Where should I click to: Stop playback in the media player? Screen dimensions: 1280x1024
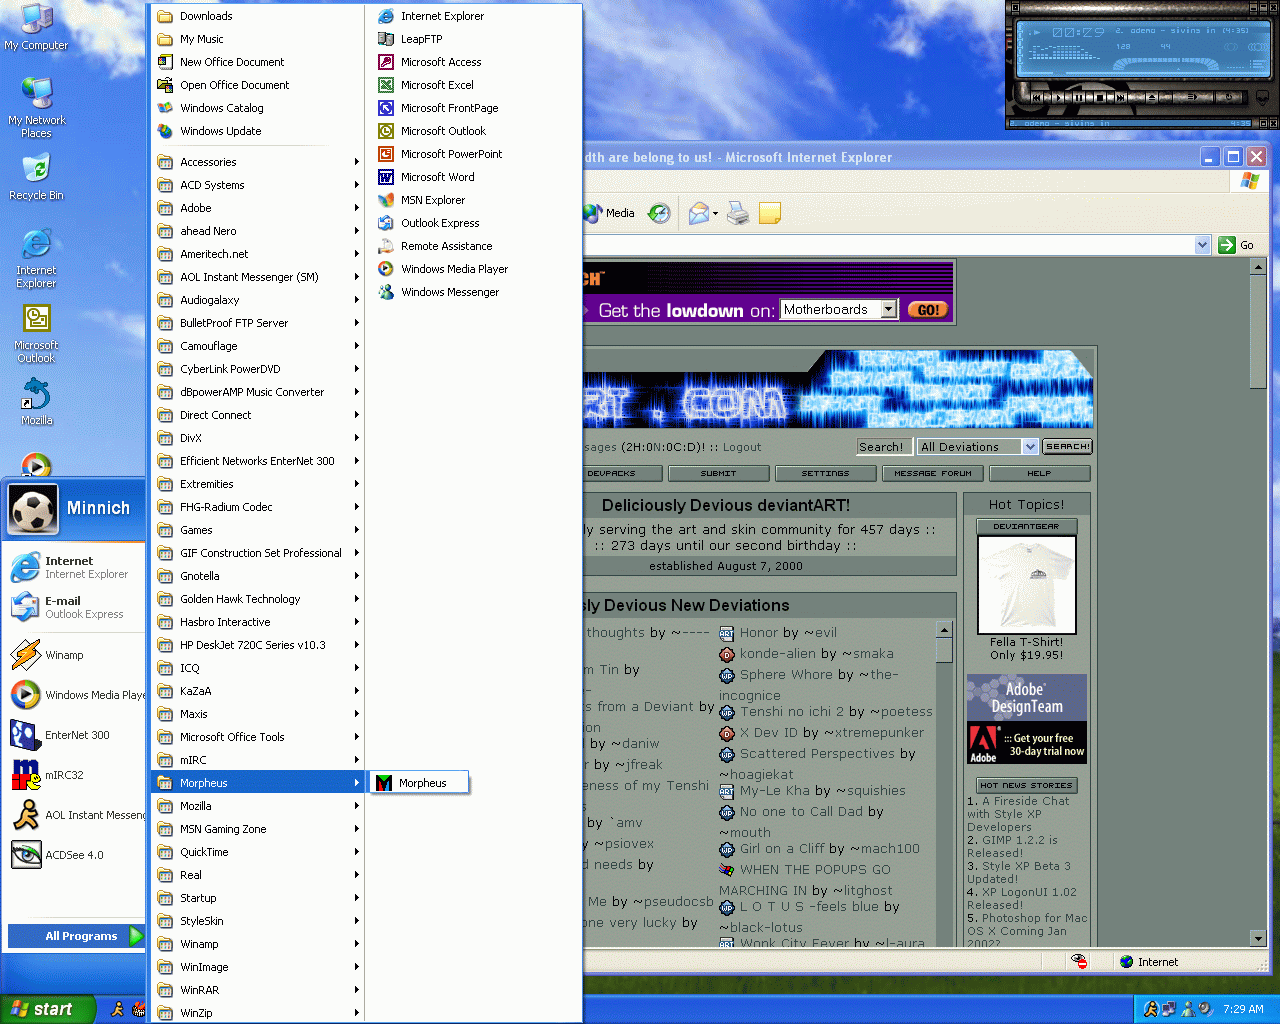coord(1100,98)
